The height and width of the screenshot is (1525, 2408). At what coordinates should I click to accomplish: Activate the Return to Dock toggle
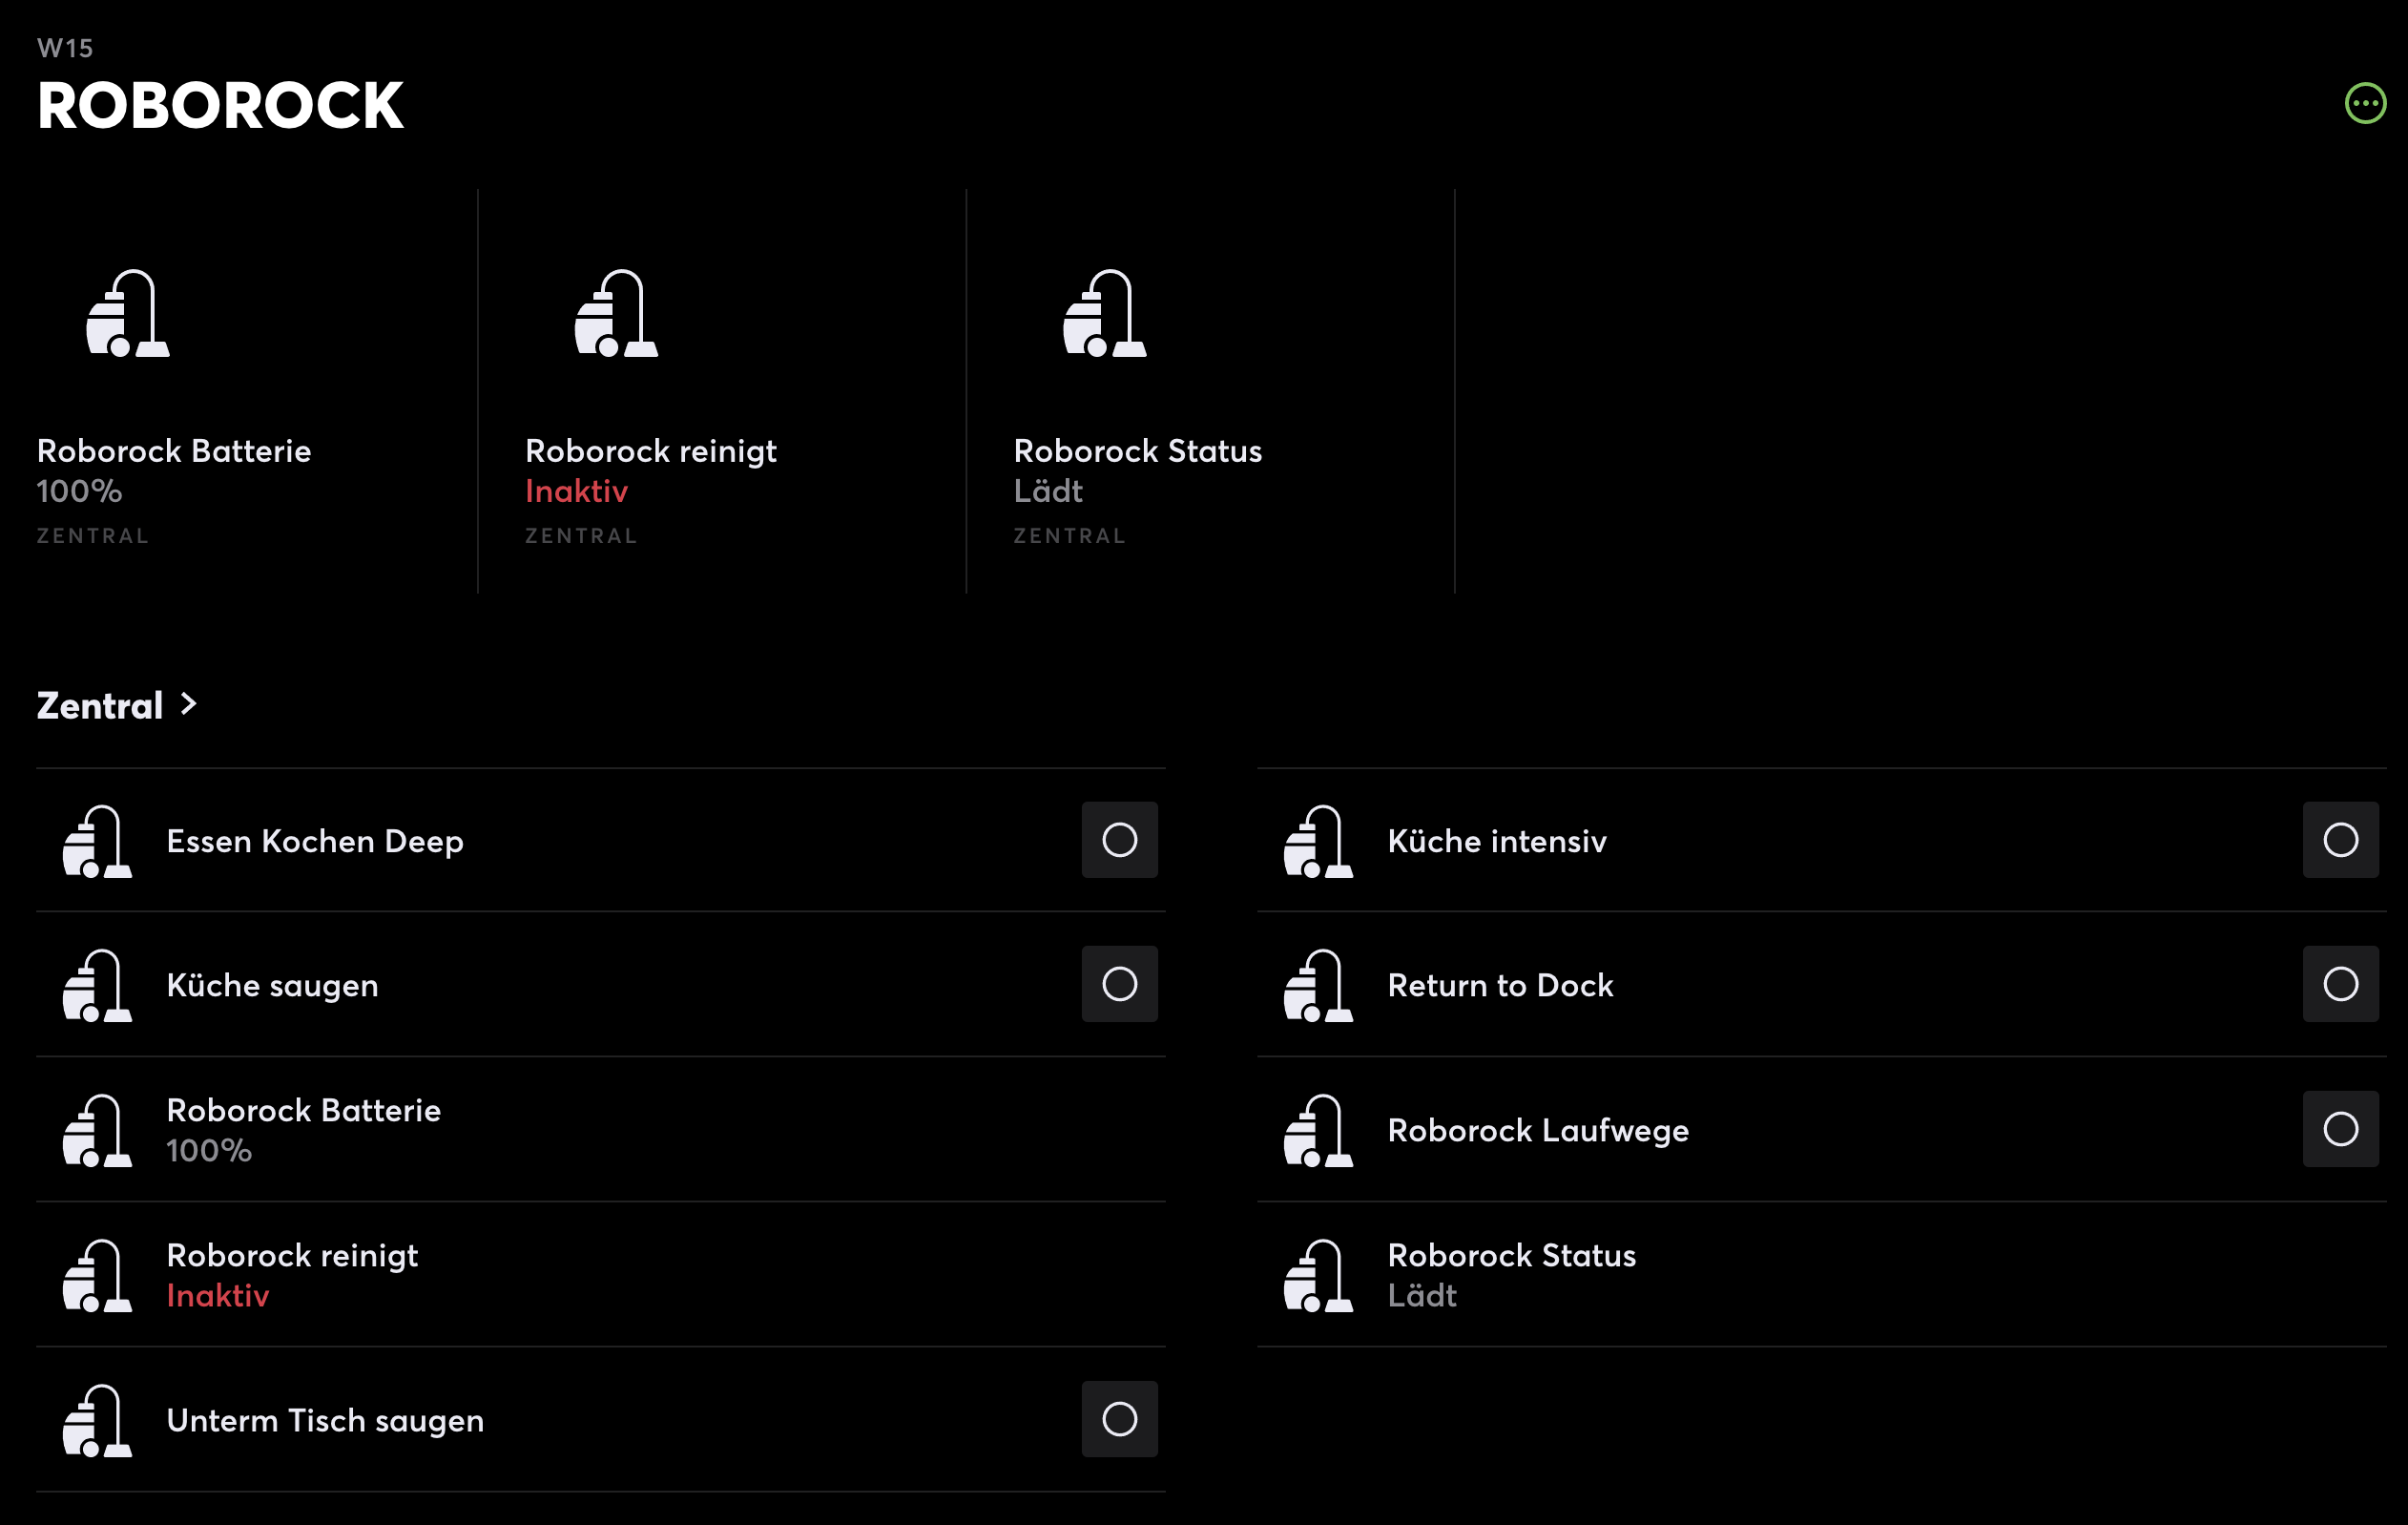(2340, 984)
